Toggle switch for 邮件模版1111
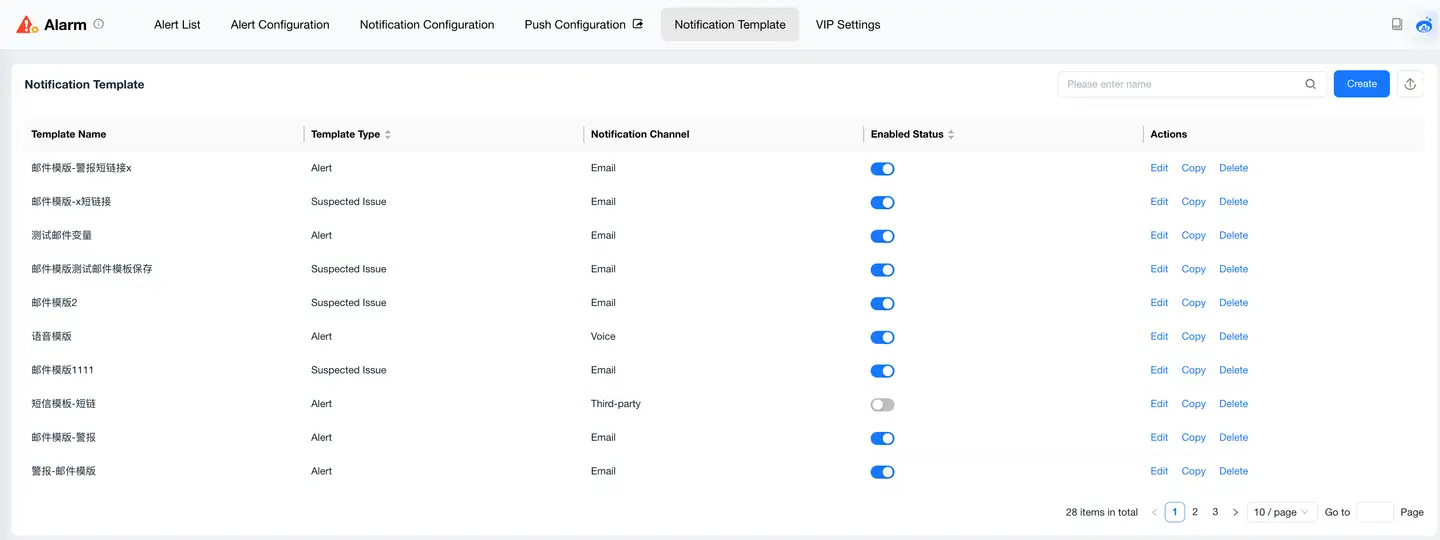Viewport: 1440px width, 540px height. [x=882, y=371]
